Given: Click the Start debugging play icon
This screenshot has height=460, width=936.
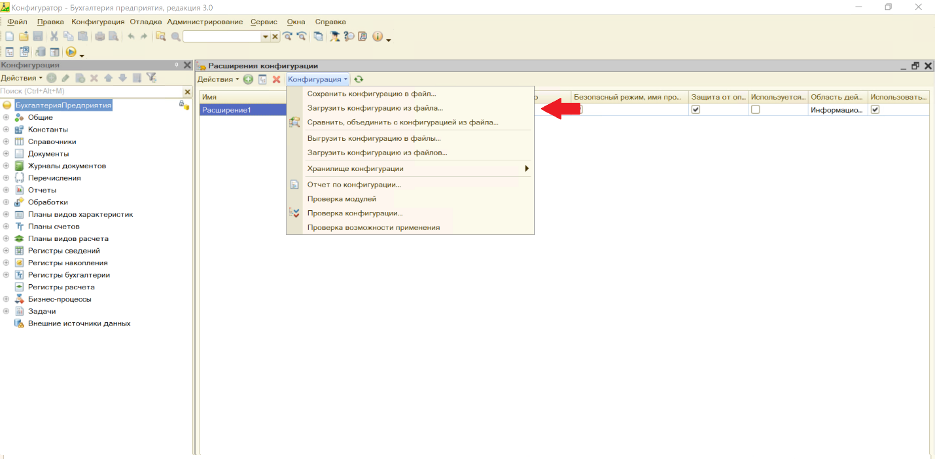Looking at the screenshot, I should pyautogui.click(x=70, y=52).
